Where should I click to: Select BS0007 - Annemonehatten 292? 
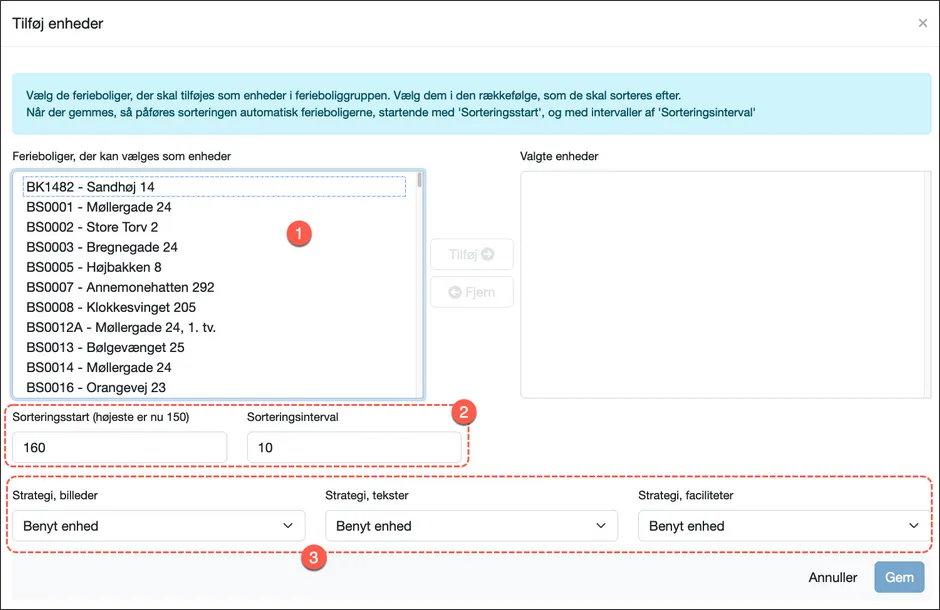(120, 287)
